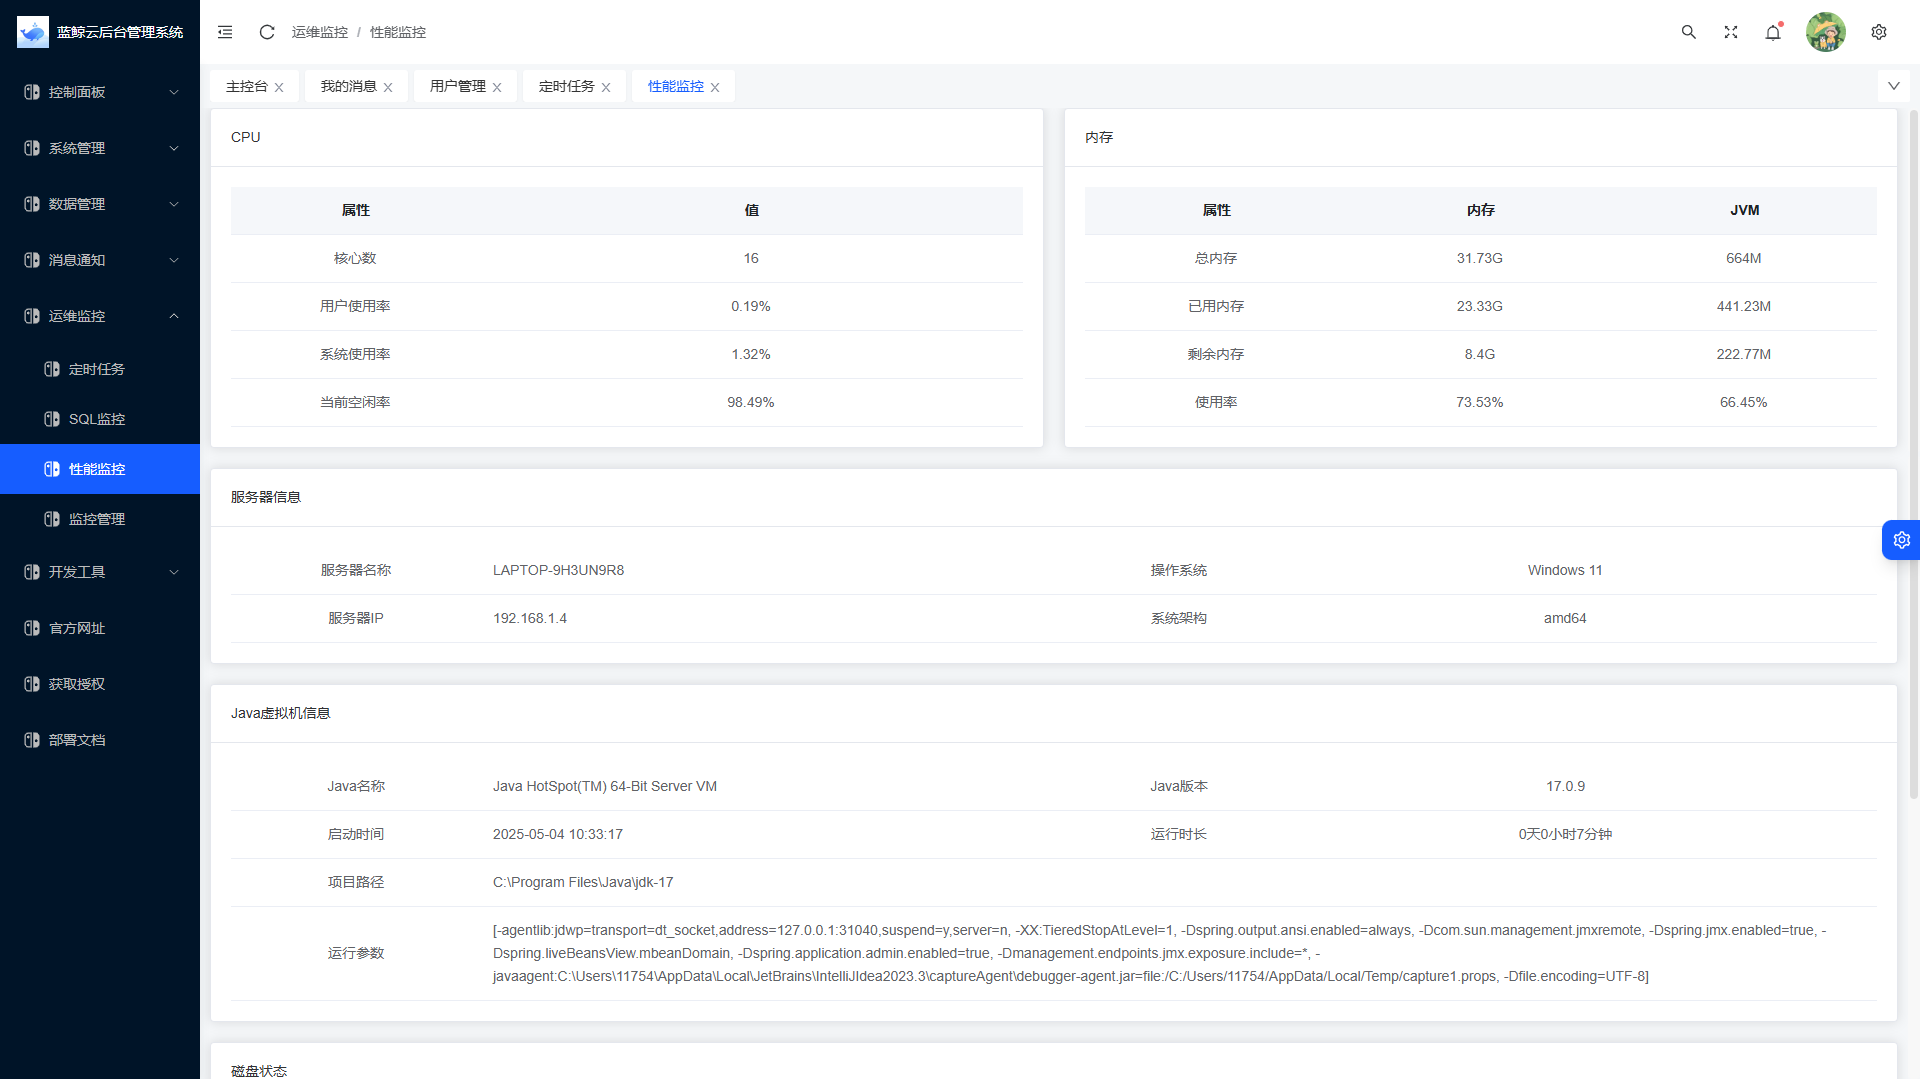Click the 蓝鲸云 whale logo
This screenshot has height=1079, width=1920.
pyautogui.click(x=33, y=32)
